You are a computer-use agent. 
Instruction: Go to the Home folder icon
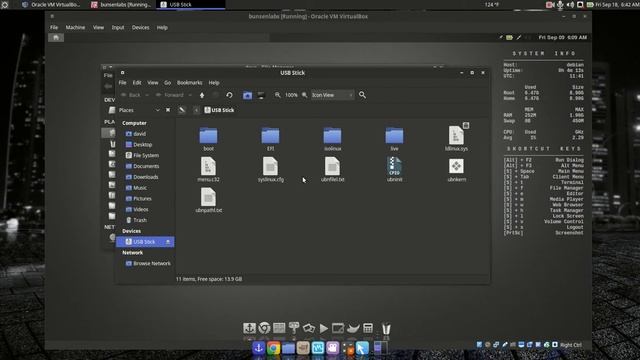(x=247, y=95)
